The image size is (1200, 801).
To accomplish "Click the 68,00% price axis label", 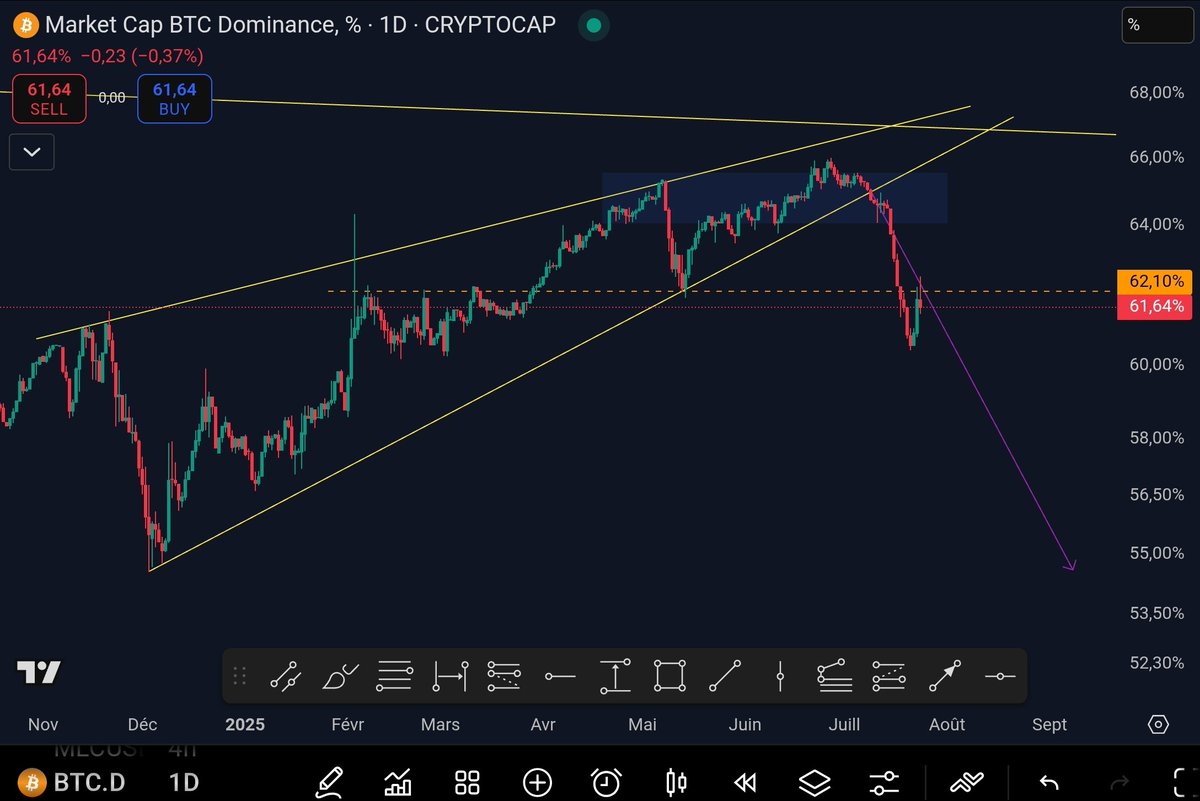I will click(1156, 92).
